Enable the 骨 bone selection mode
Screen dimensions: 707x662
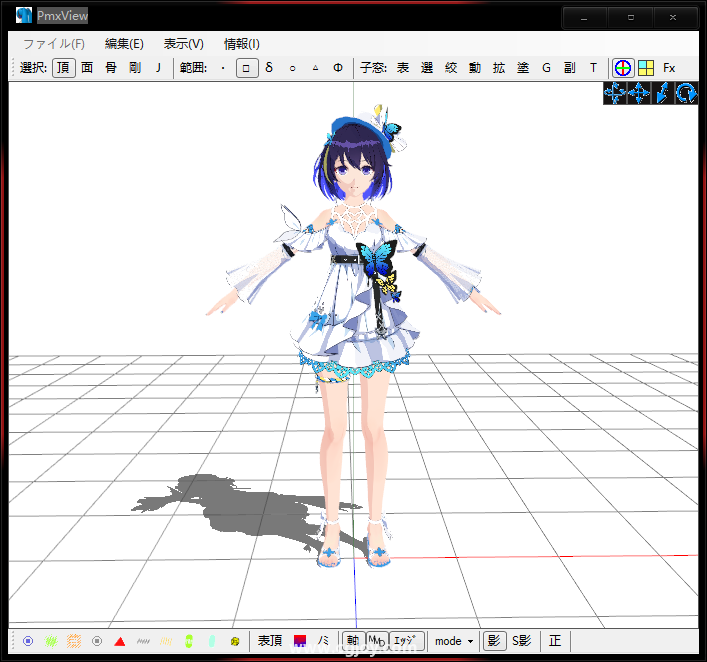[111, 68]
